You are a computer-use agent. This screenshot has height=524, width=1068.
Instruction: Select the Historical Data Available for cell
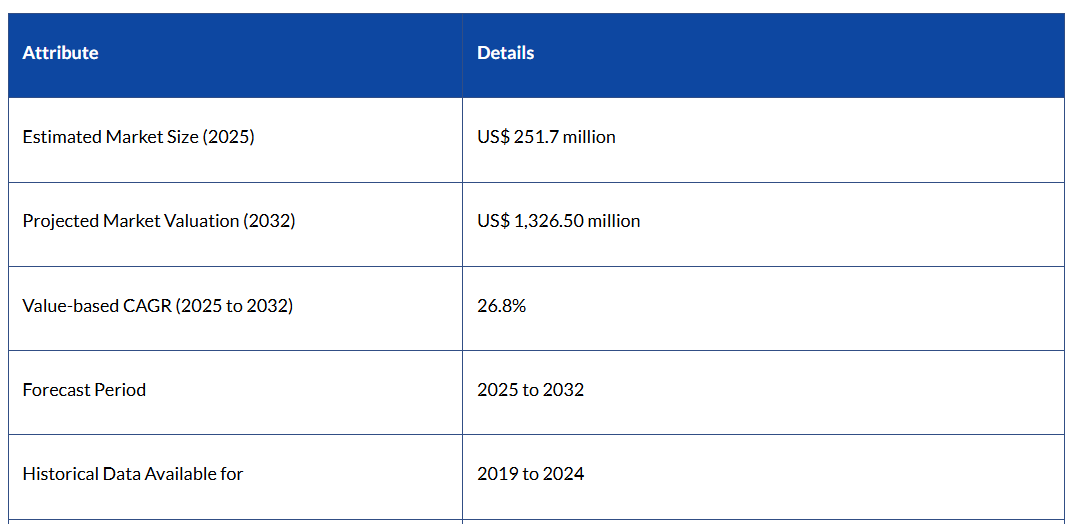pos(132,474)
